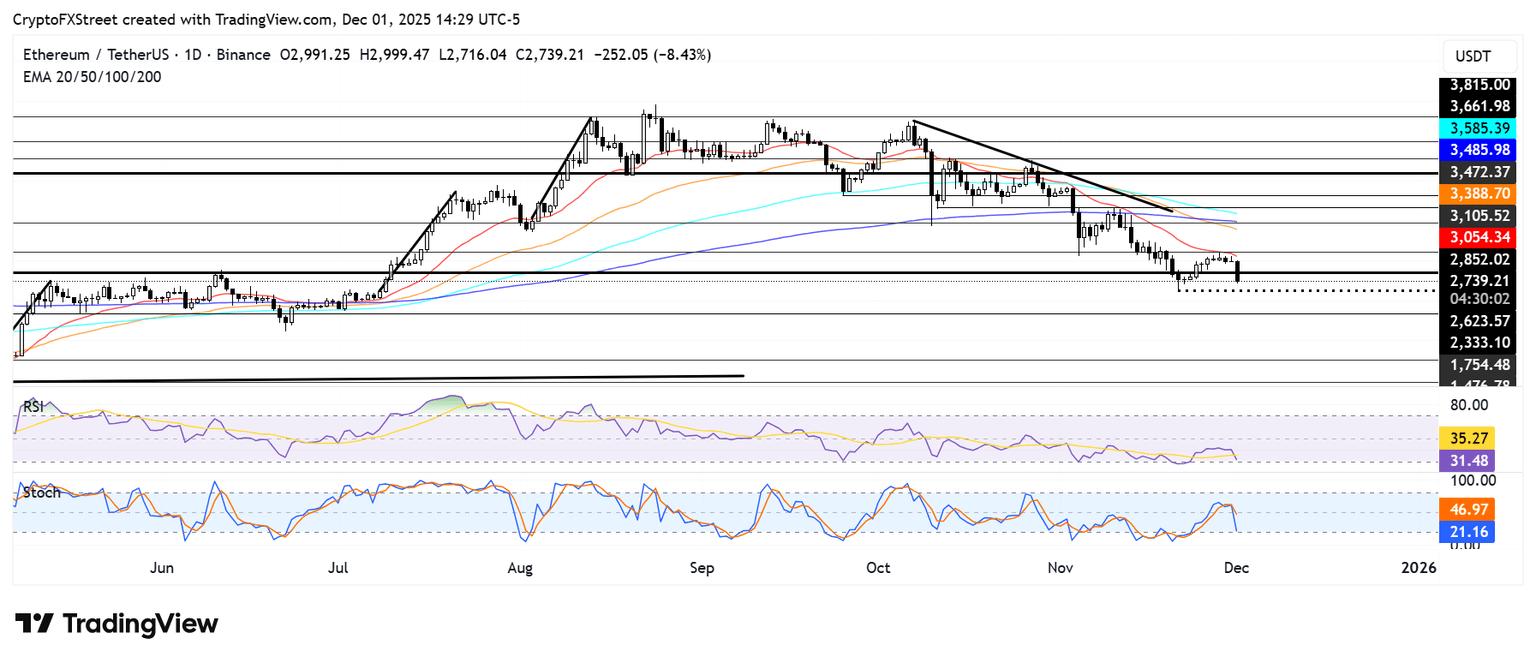Click the TradingView logo at bottom left
The height and width of the screenshot is (662, 1536).
(116, 624)
